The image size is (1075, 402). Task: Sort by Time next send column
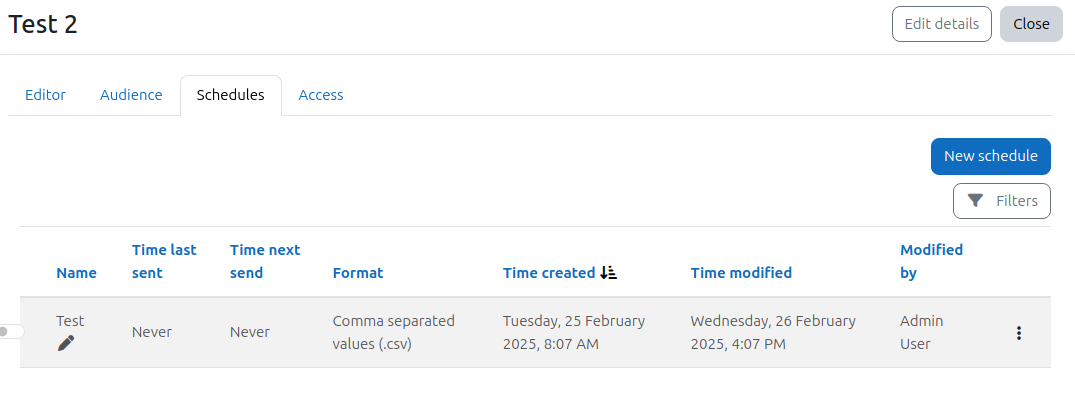click(265, 261)
